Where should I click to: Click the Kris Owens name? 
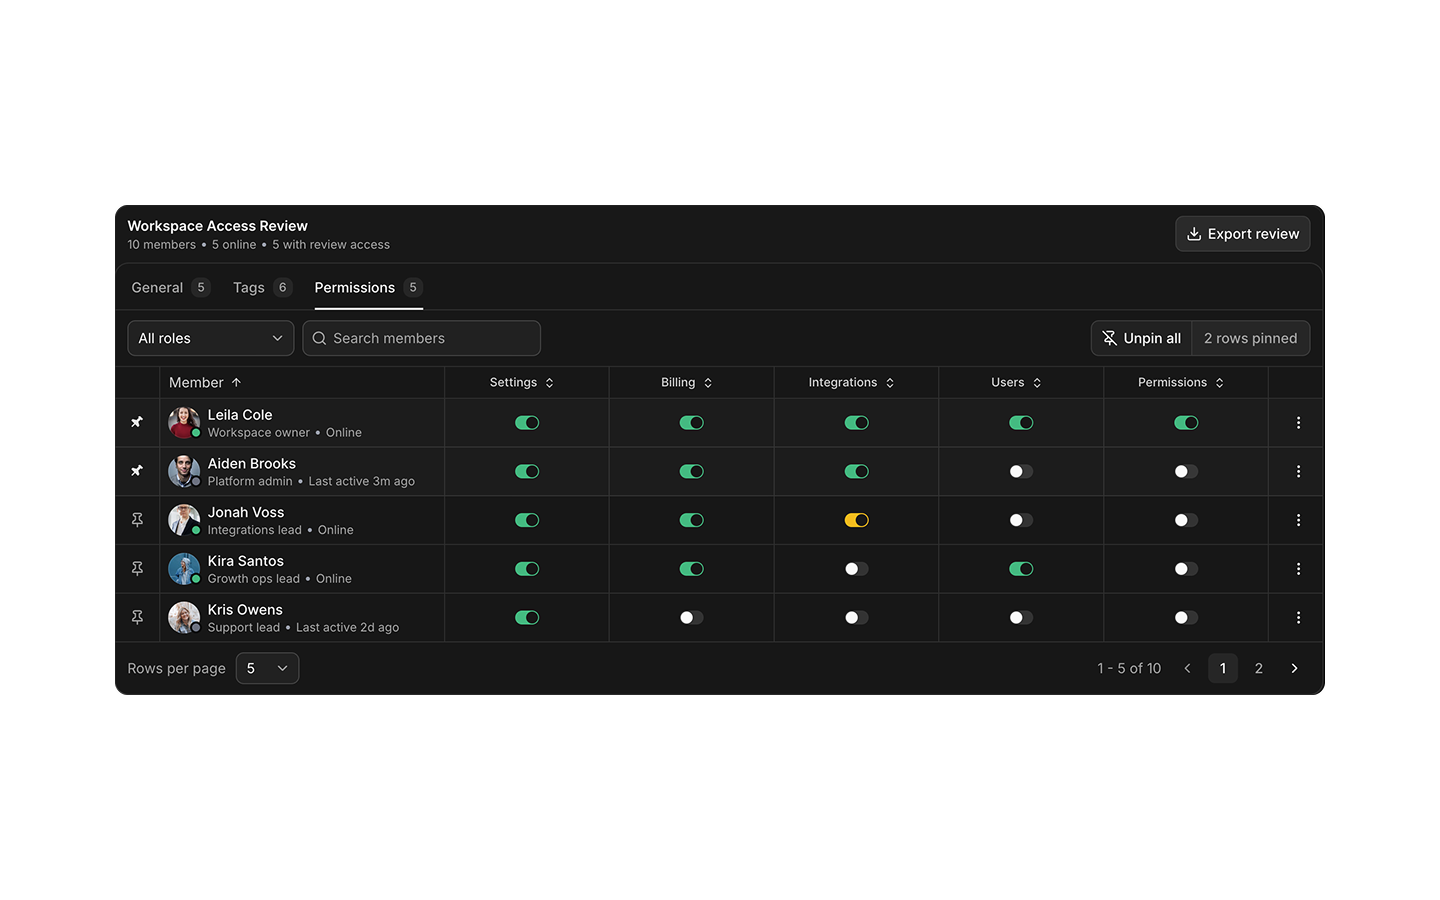point(245,610)
